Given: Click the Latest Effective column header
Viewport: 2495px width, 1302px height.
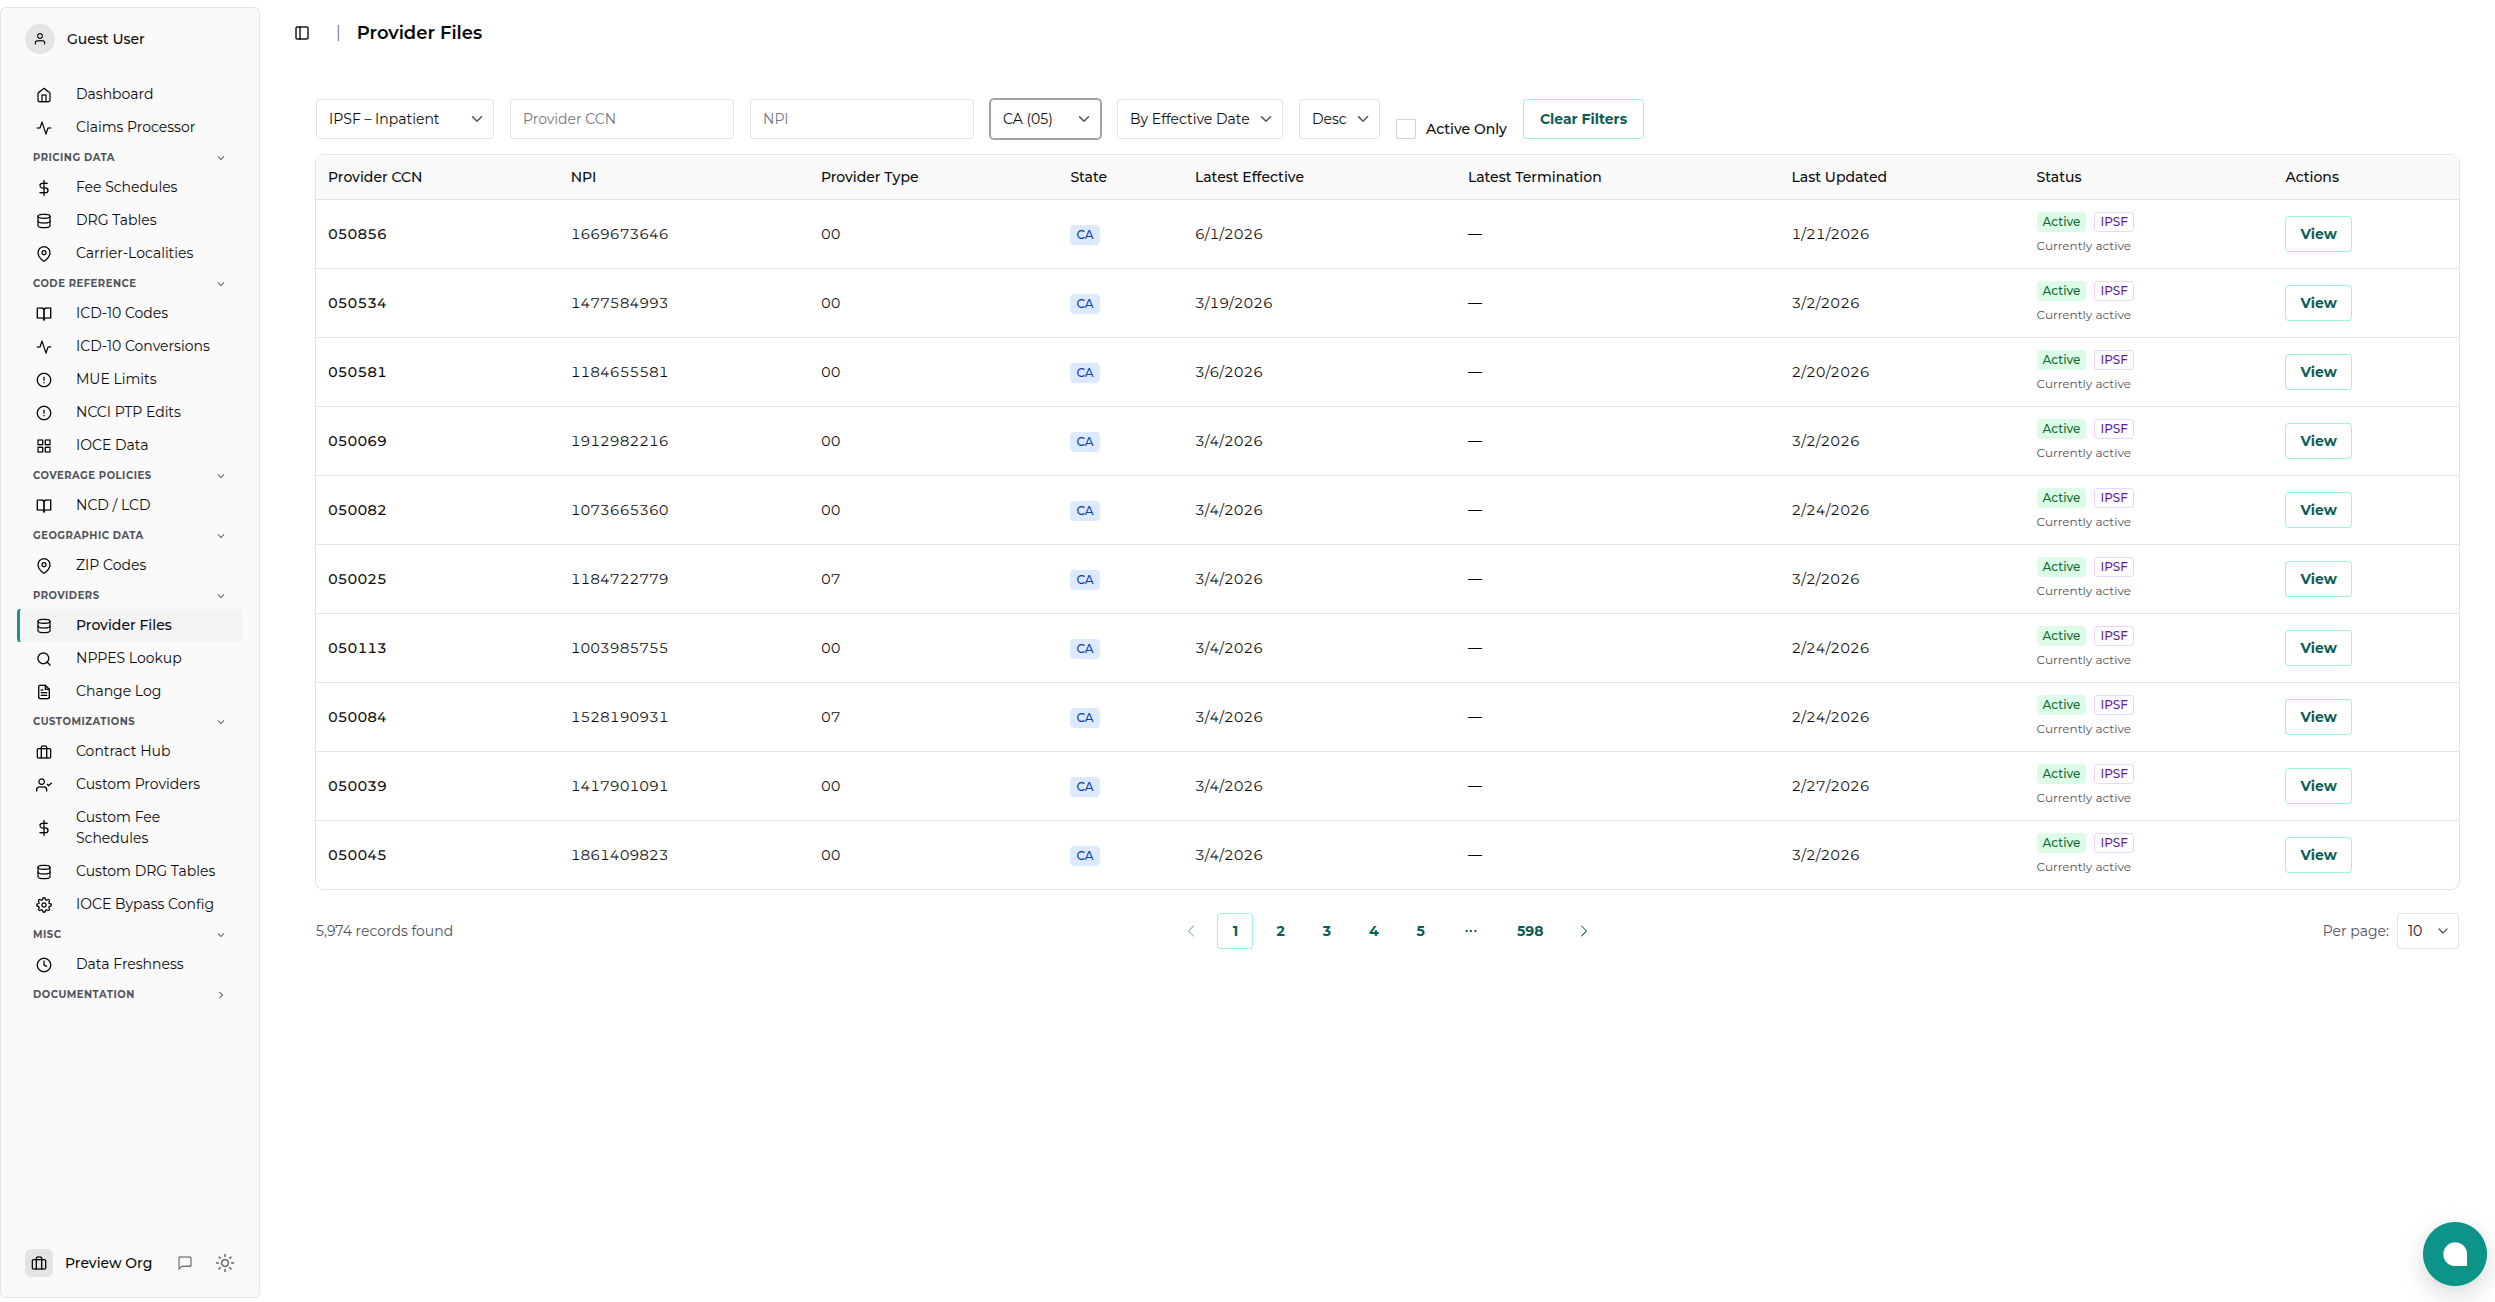Looking at the screenshot, I should click(1249, 177).
